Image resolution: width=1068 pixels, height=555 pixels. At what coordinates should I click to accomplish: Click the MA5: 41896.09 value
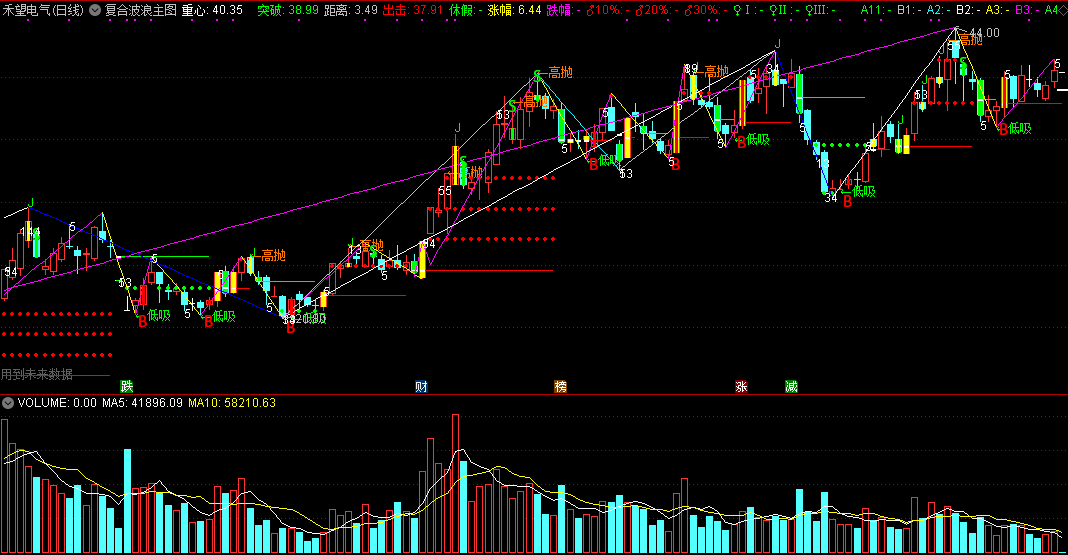(x=142, y=403)
